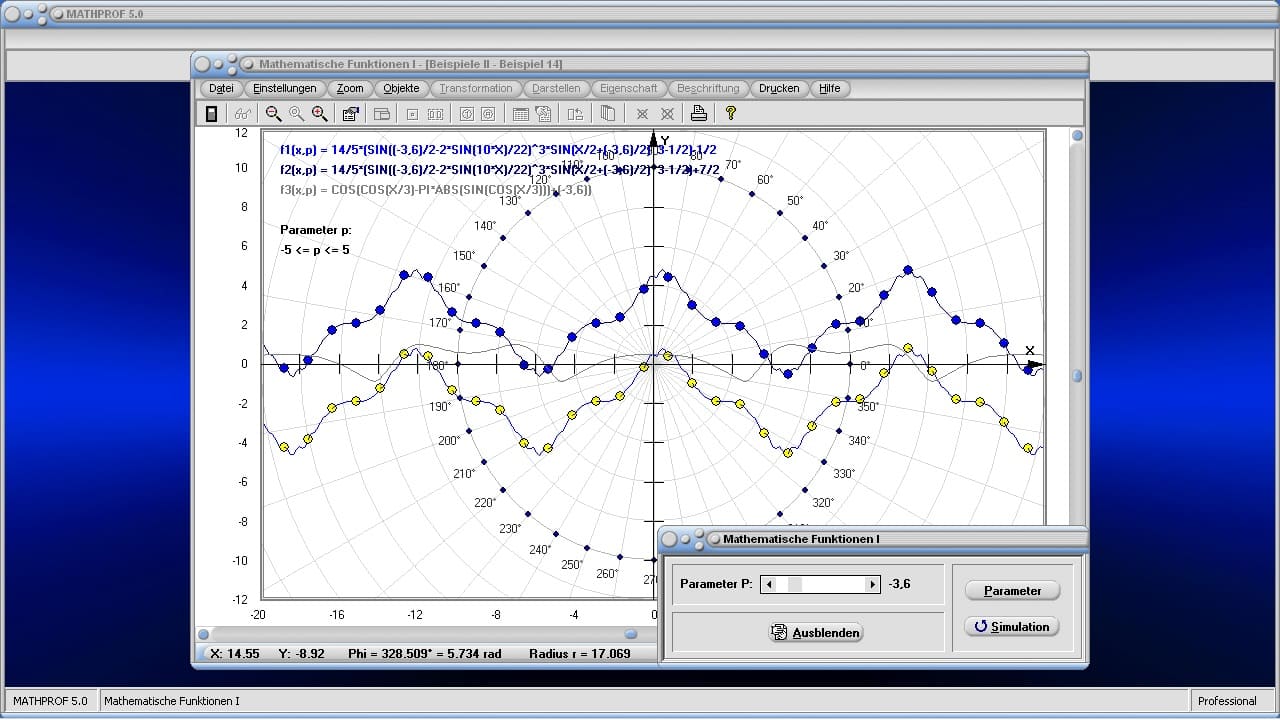Click the f3(x,p) gray formula text
The image size is (1280, 720).
pyautogui.click(x=436, y=189)
